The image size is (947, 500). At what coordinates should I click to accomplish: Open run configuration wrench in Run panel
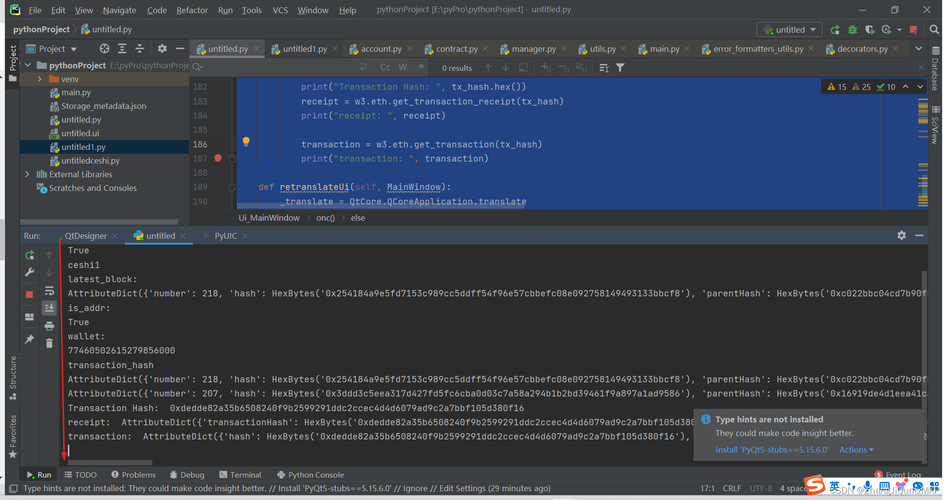click(x=29, y=272)
